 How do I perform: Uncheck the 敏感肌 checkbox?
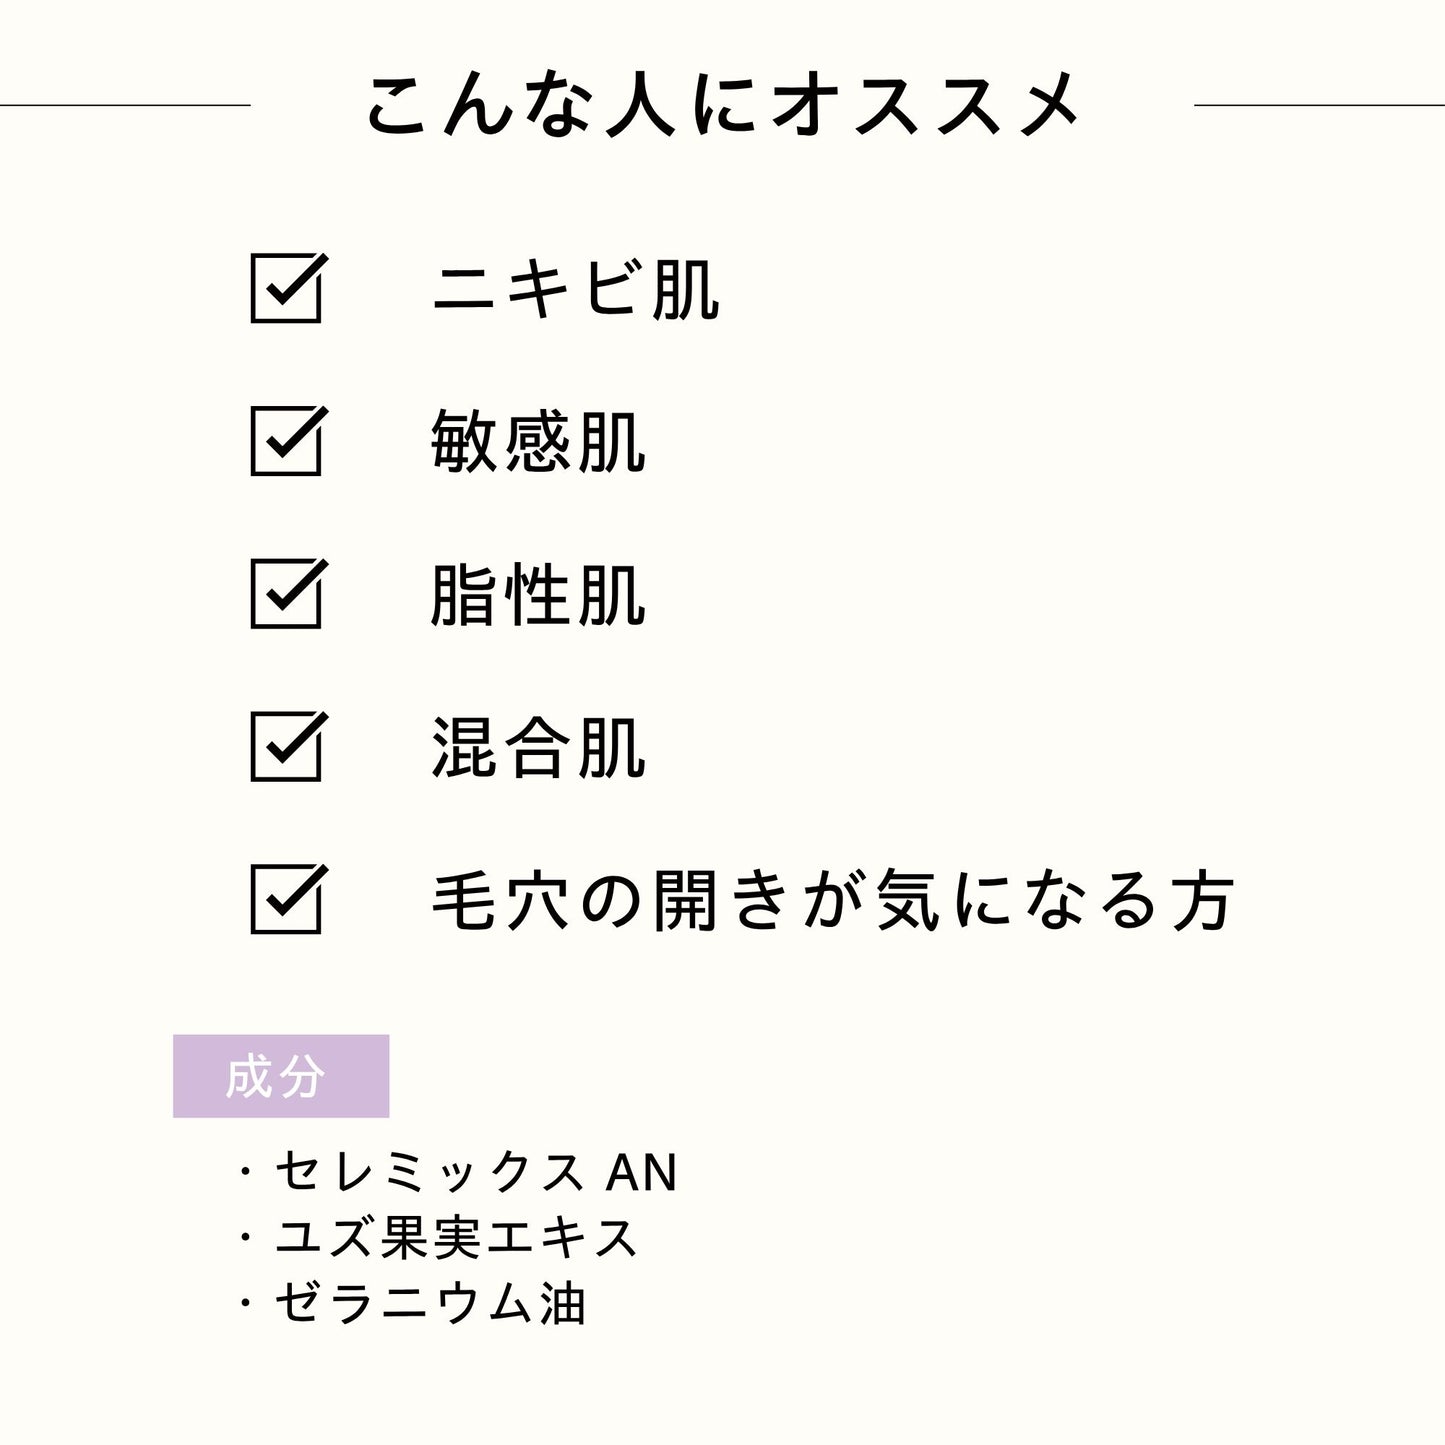point(286,441)
